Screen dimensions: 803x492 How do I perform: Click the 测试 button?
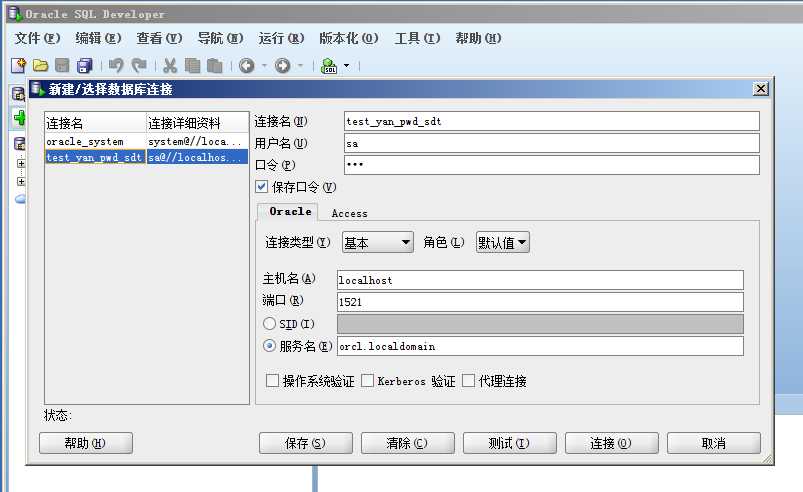coord(510,443)
